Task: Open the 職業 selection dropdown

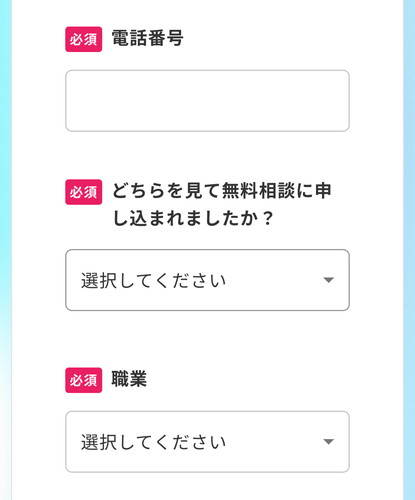Action: 207,442
